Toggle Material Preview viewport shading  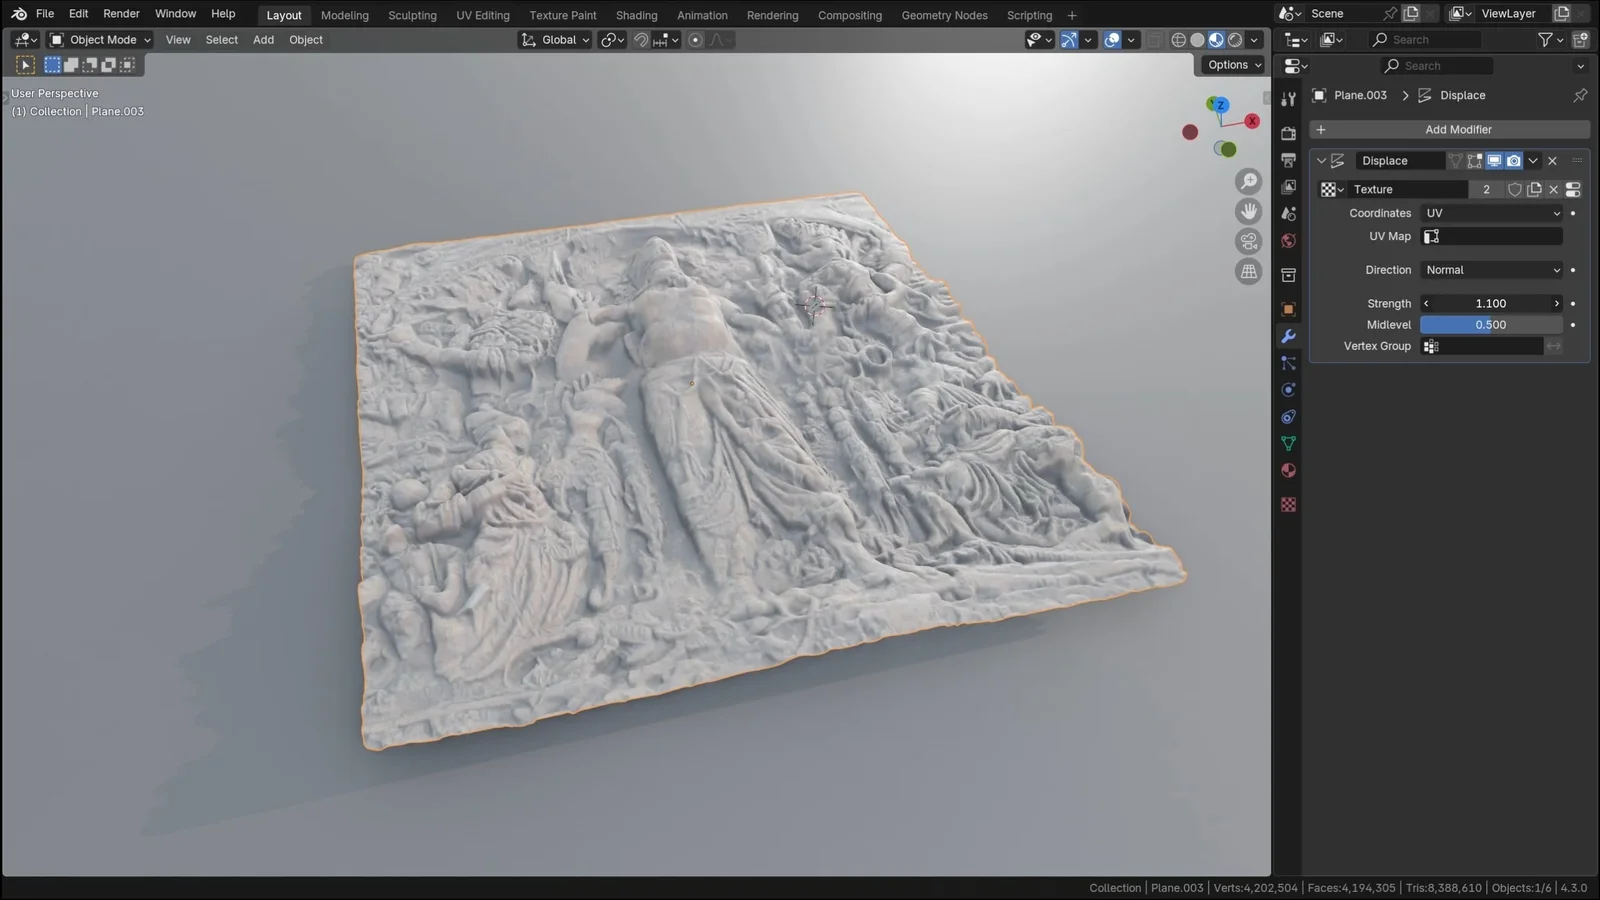coord(1216,39)
